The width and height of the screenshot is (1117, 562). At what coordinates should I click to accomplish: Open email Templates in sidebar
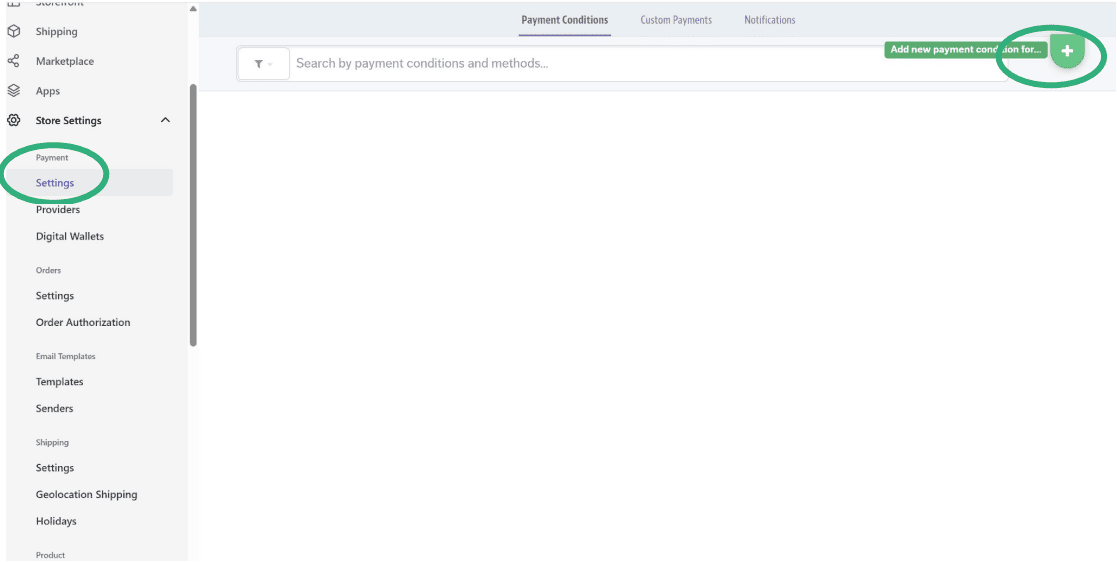60,382
